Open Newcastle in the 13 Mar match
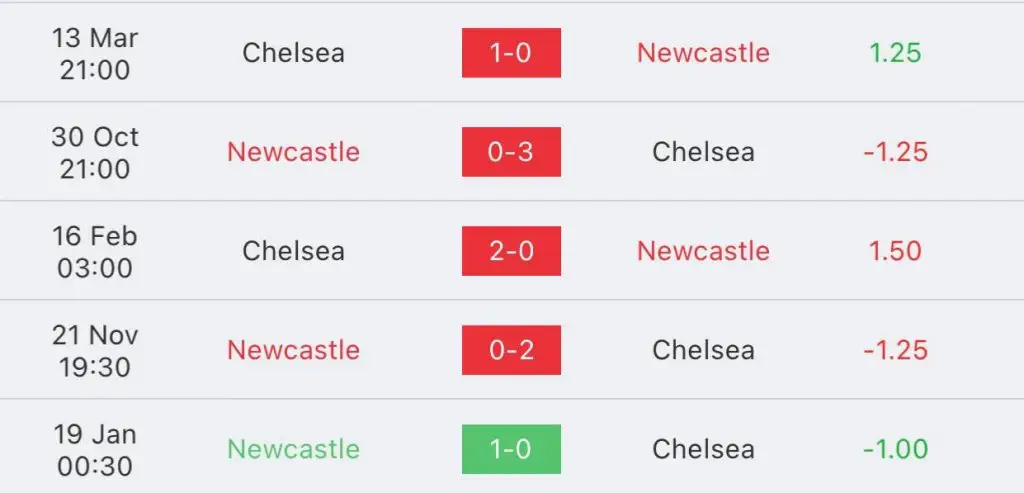Screen dimensions: 1024x493 click(x=703, y=53)
